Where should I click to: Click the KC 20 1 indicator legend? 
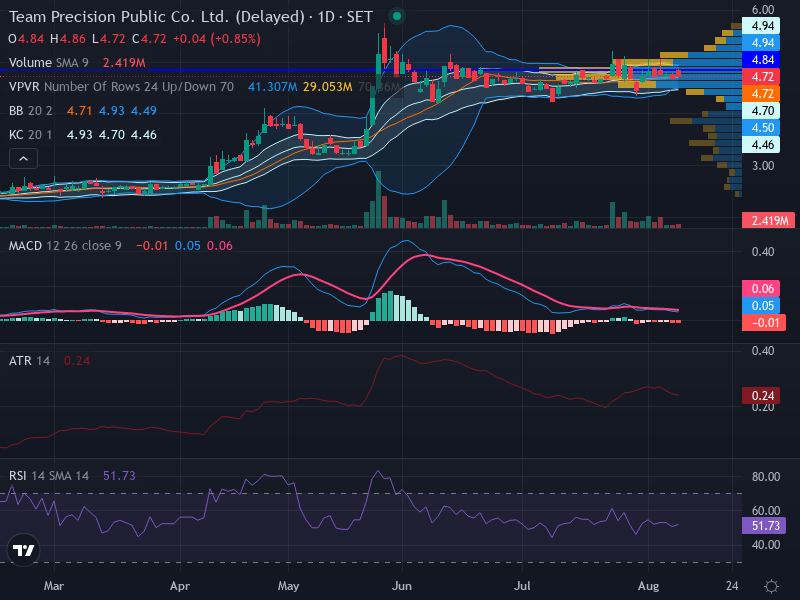(31, 135)
